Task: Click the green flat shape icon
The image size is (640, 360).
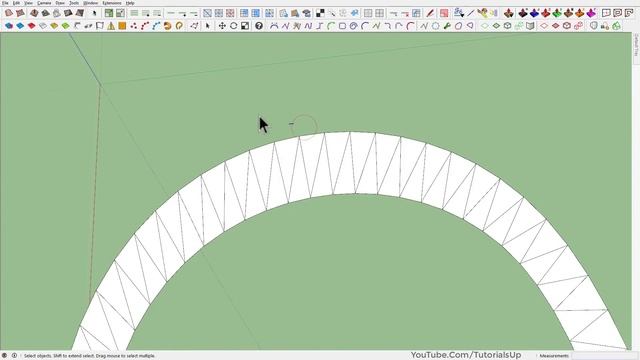Action: point(65,26)
